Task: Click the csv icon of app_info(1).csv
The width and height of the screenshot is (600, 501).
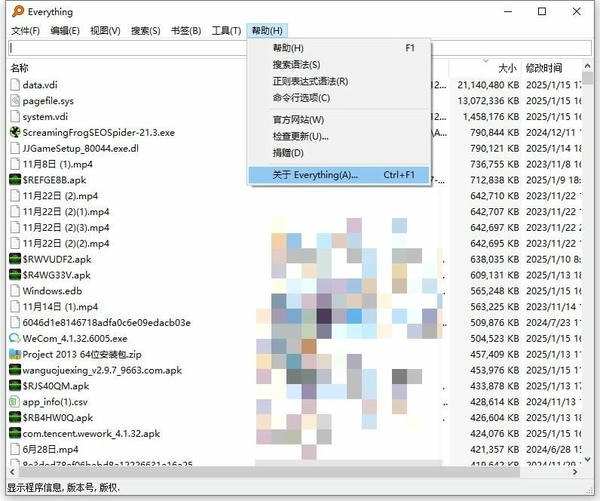Action: coord(15,402)
